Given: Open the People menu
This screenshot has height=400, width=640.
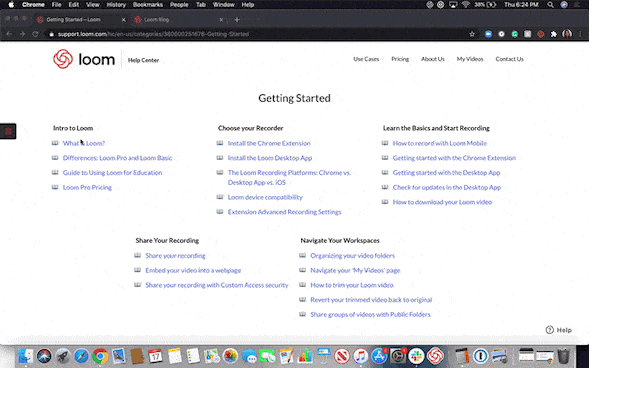Looking at the screenshot, I should tap(179, 5).
